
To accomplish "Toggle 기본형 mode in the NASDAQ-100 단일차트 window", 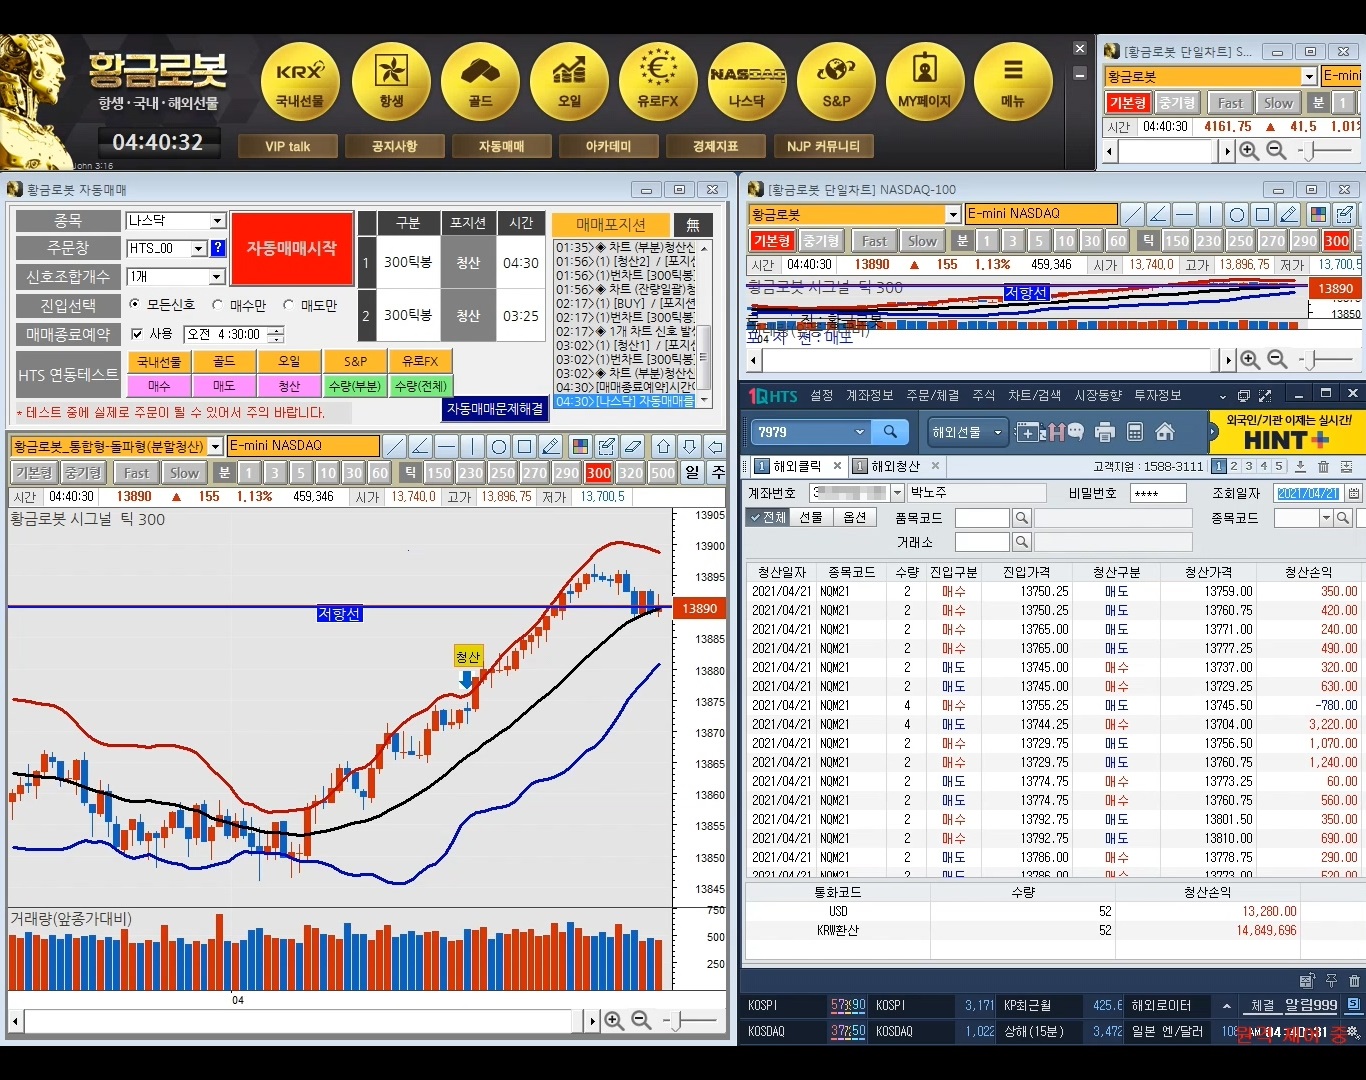I will point(772,241).
